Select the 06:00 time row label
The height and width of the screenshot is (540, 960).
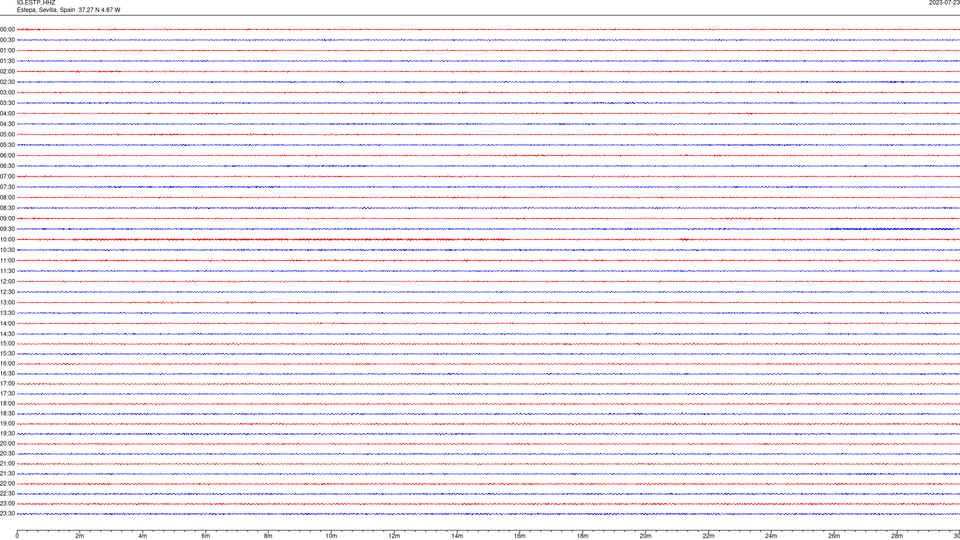[x=7, y=156]
